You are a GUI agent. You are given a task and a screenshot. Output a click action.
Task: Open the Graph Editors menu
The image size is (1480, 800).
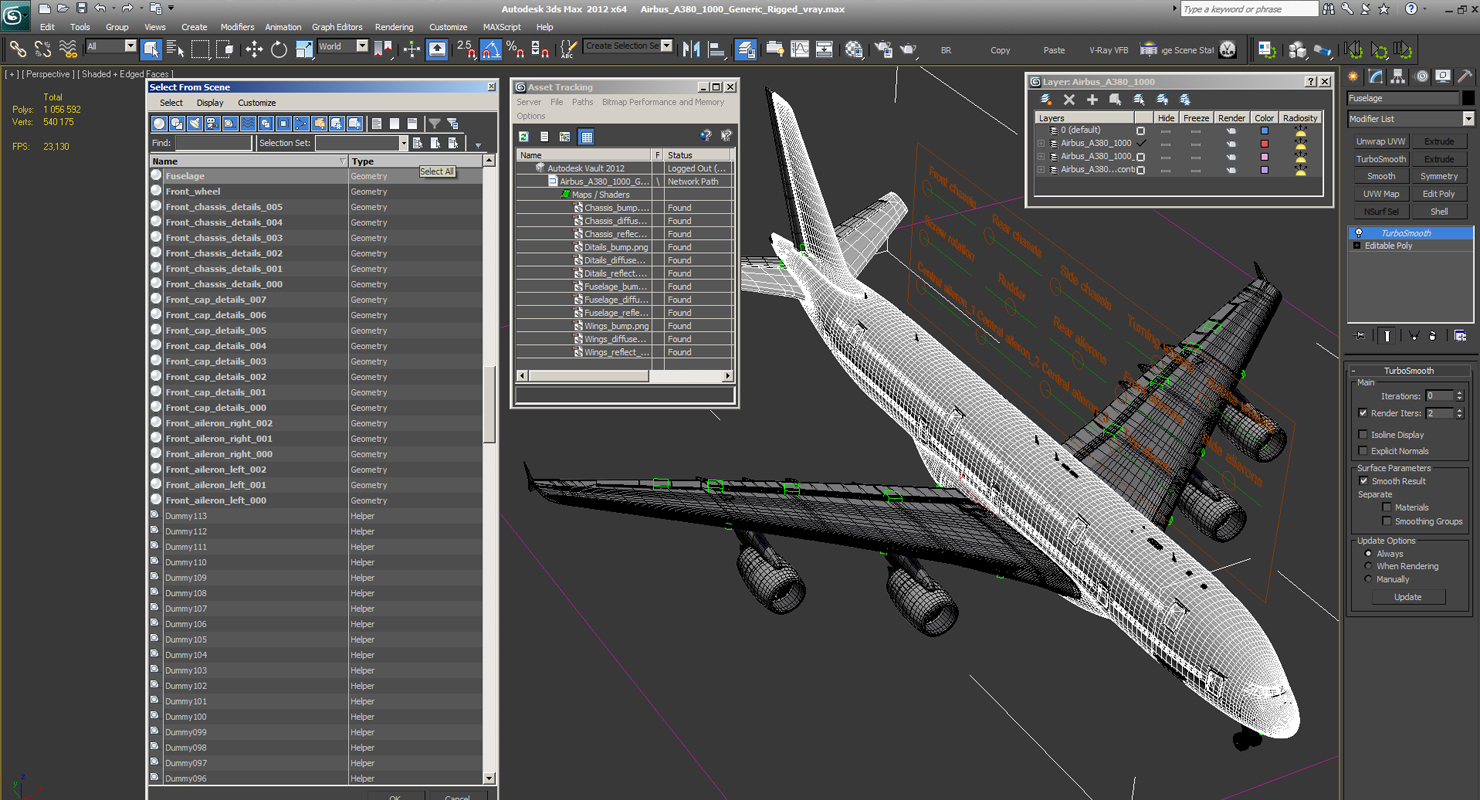coord(337,27)
